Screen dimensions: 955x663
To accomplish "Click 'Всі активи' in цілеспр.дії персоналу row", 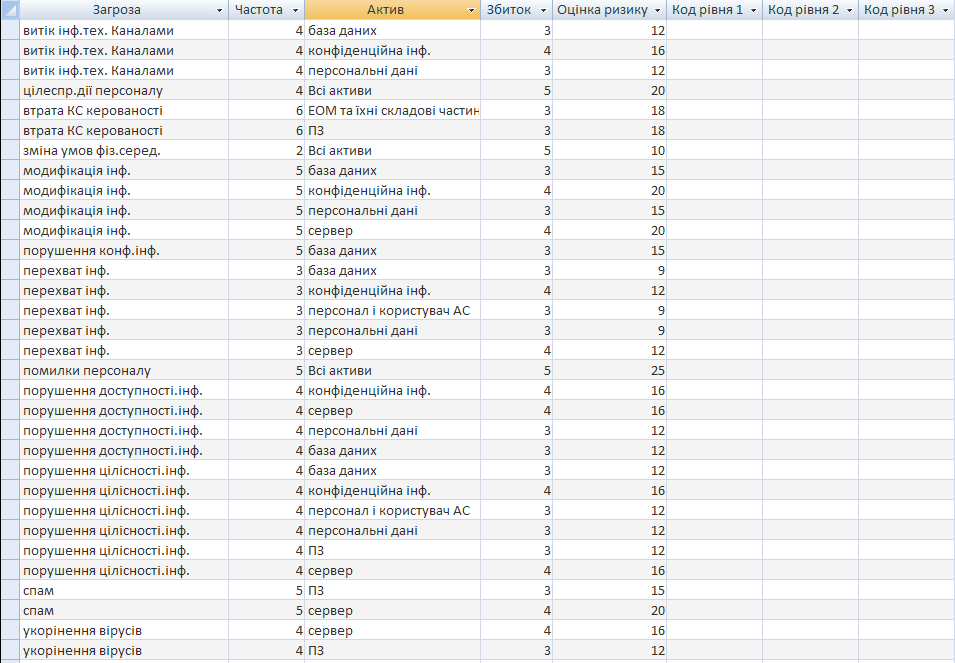I will (392, 91).
